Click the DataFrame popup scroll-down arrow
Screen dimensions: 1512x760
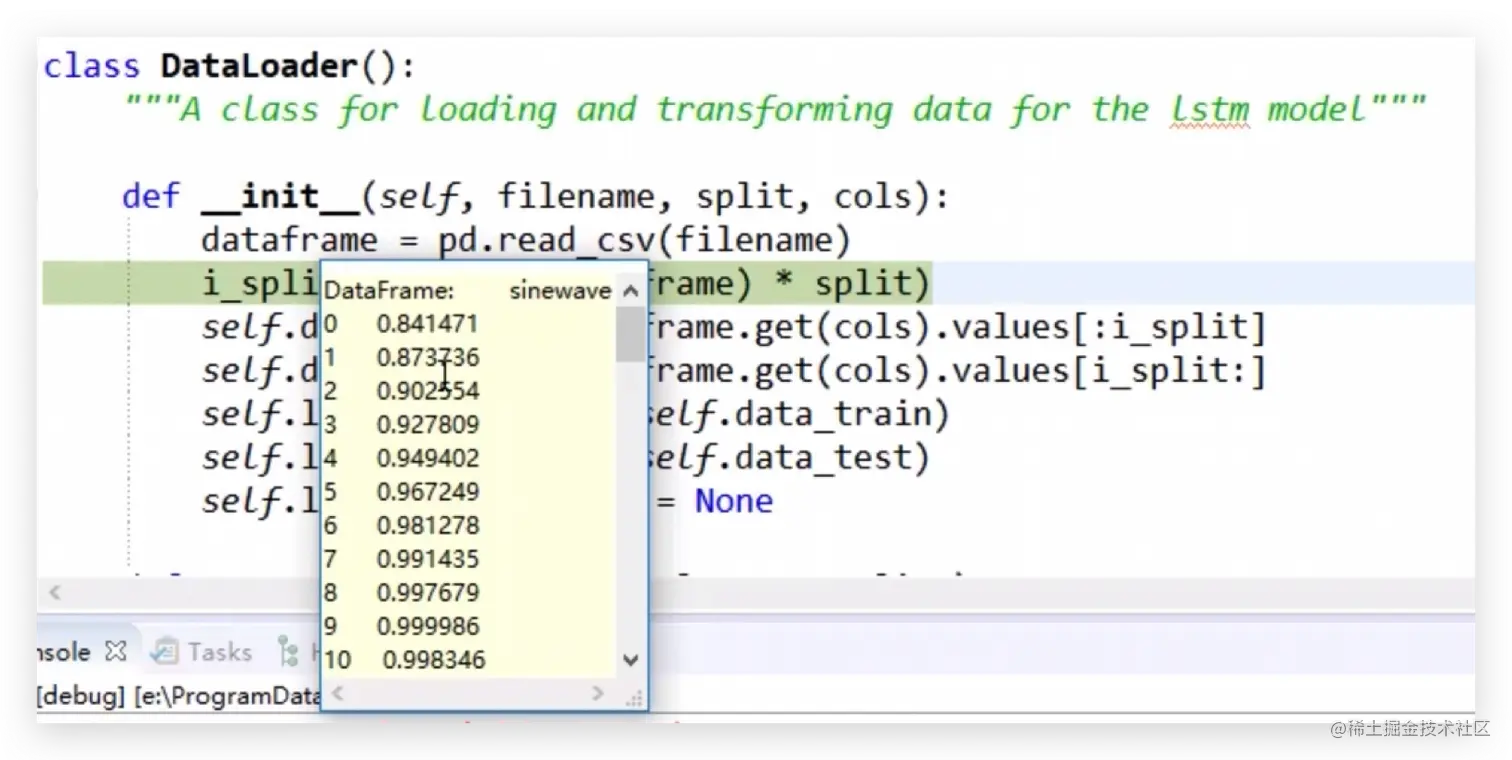click(630, 660)
